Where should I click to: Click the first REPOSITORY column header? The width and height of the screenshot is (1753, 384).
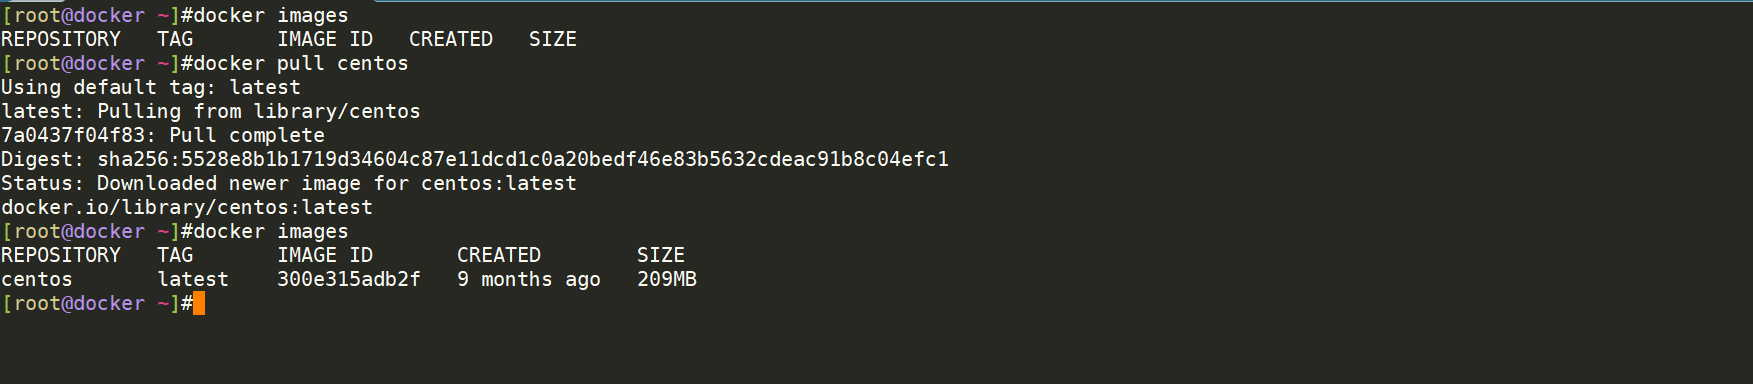pos(61,39)
